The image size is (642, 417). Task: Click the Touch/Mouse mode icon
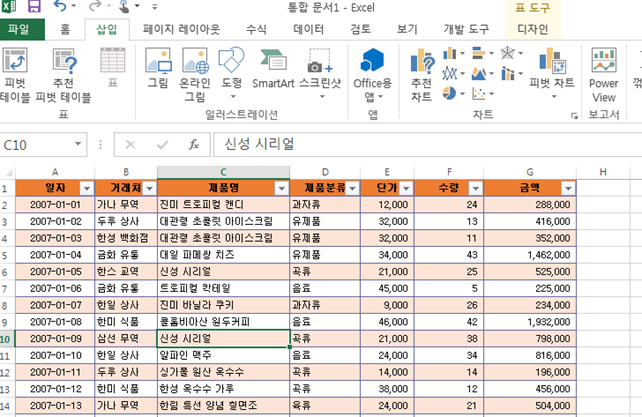(124, 6)
